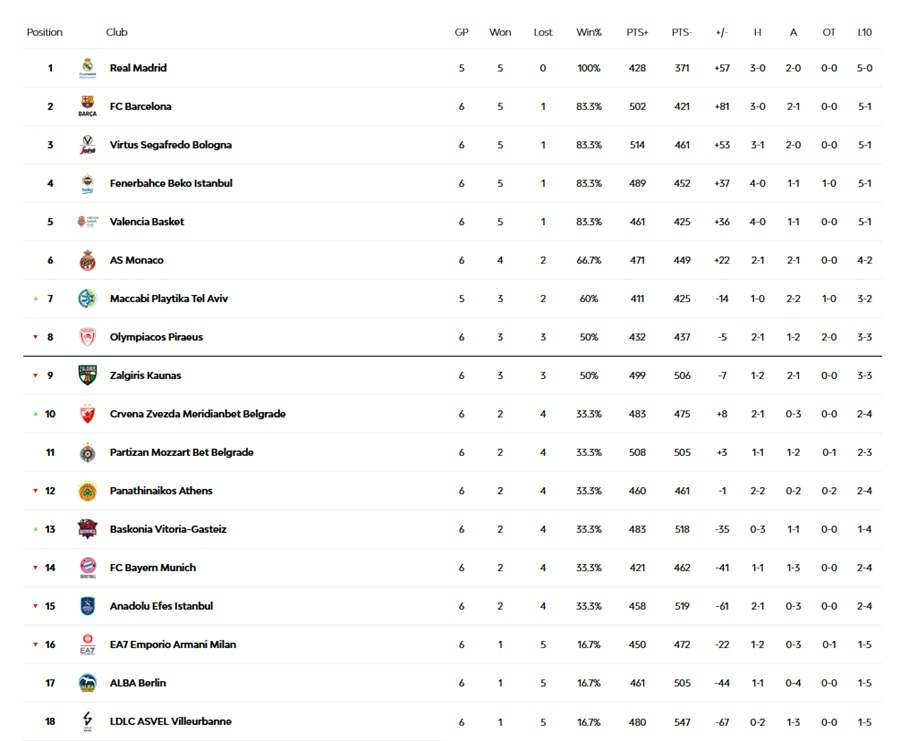Click the Position column header
The height and width of the screenshot is (741, 900).
(x=45, y=32)
